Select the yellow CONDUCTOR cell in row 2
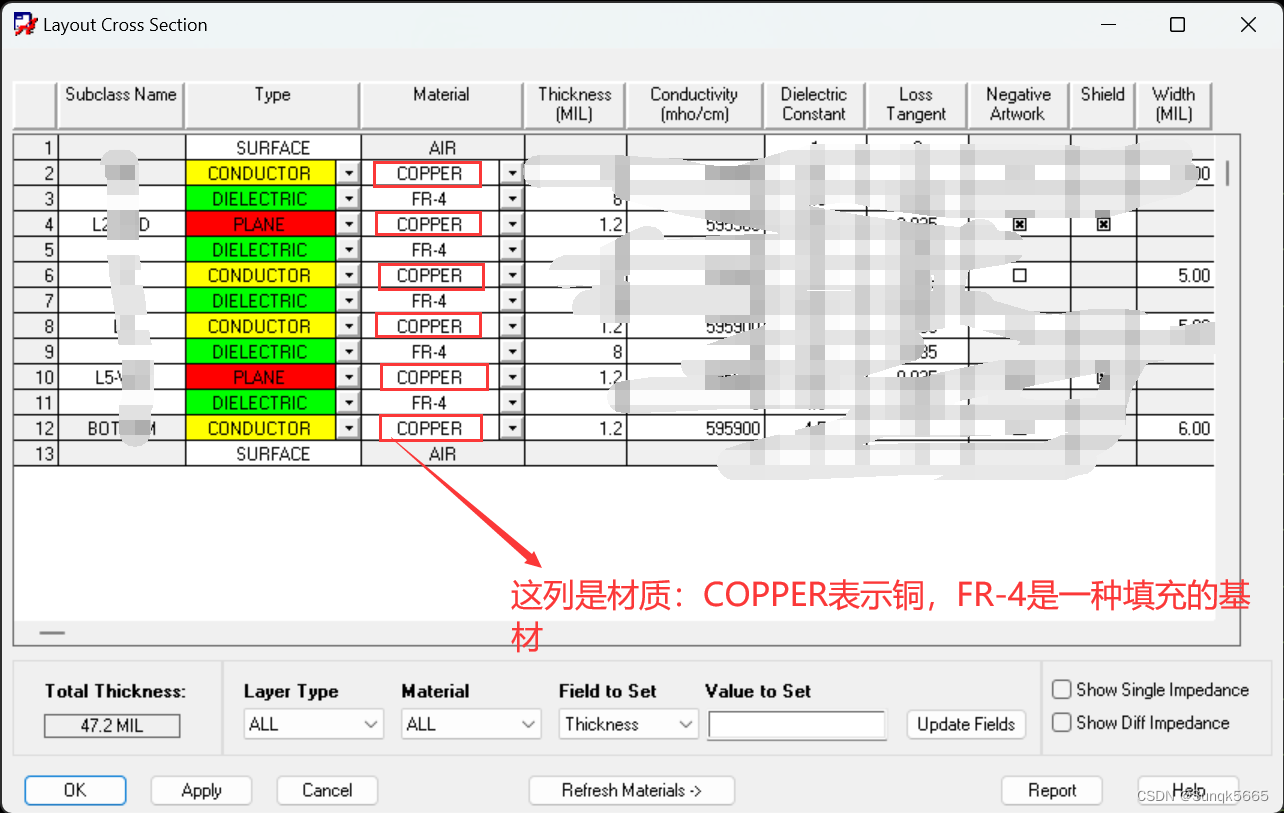 pyautogui.click(x=262, y=173)
